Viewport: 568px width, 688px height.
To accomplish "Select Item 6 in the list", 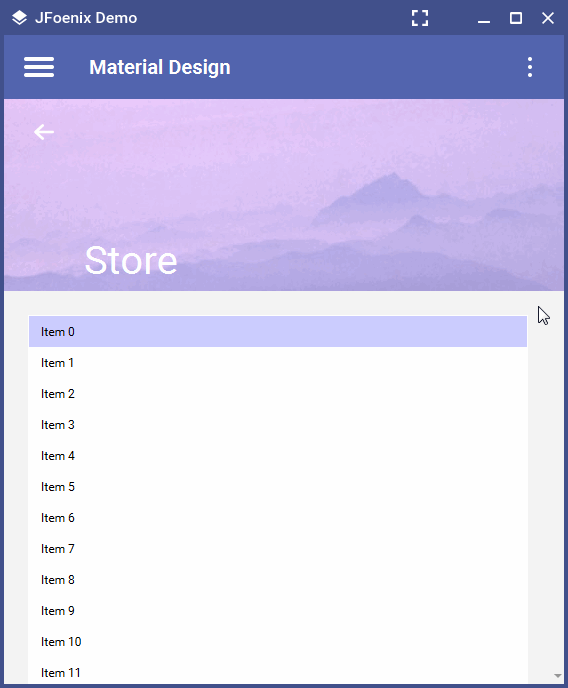I will click(278, 518).
